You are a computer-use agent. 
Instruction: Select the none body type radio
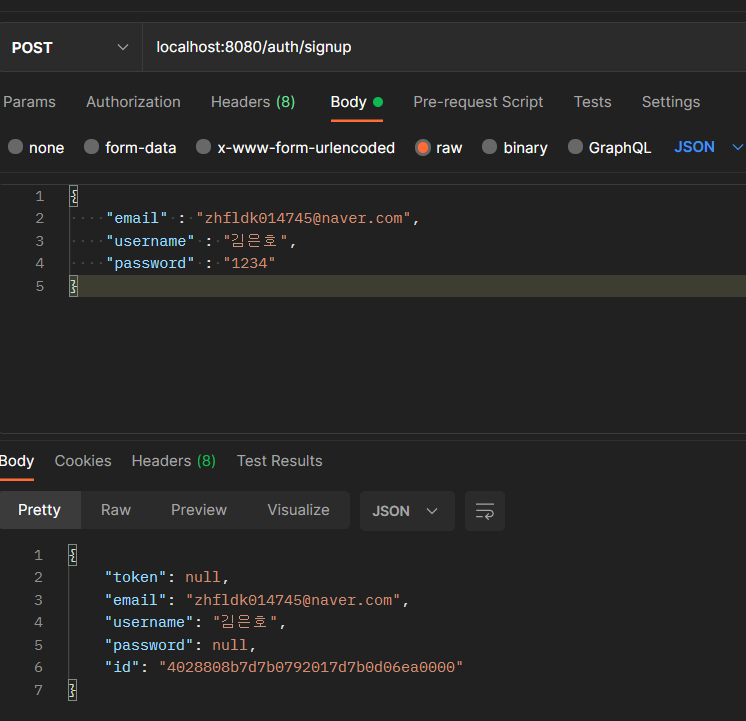(16, 147)
